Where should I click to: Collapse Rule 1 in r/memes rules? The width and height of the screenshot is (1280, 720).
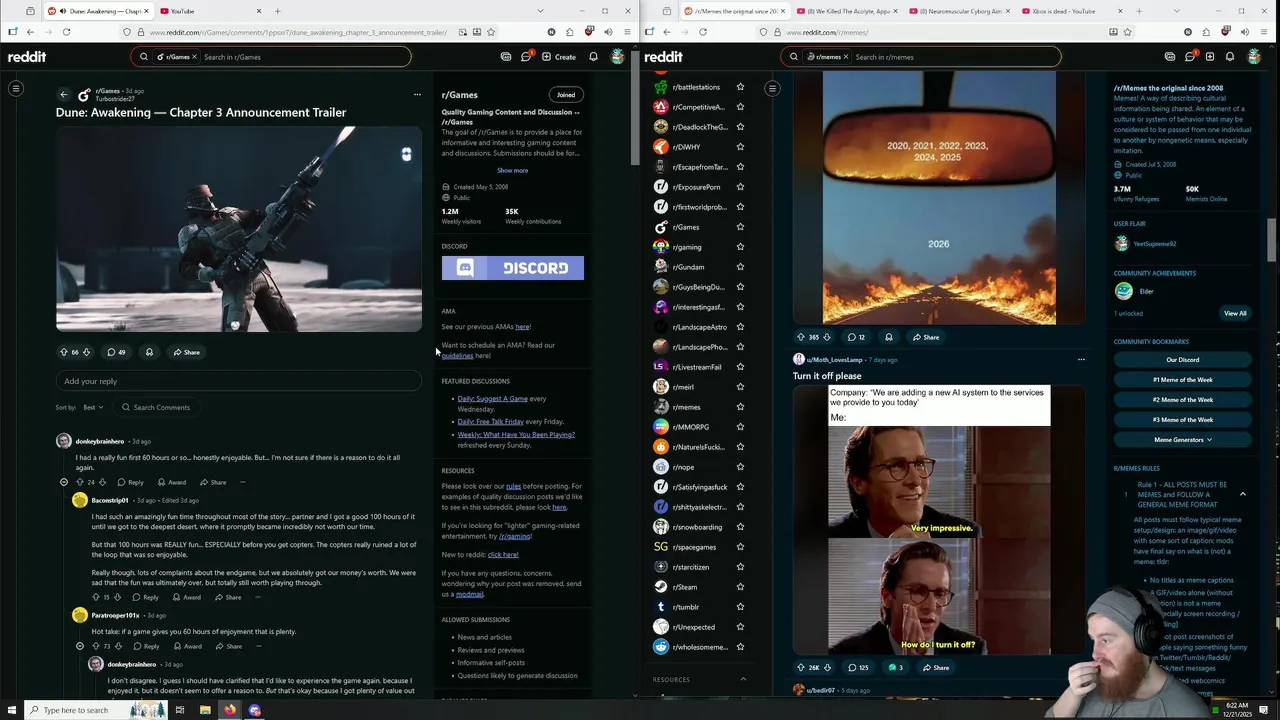point(1243,494)
